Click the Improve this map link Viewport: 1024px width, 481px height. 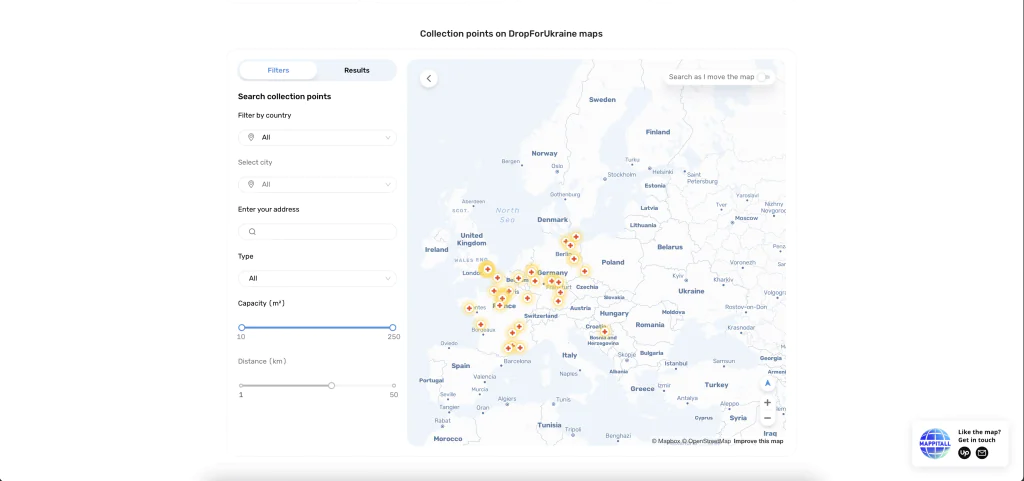[758, 441]
